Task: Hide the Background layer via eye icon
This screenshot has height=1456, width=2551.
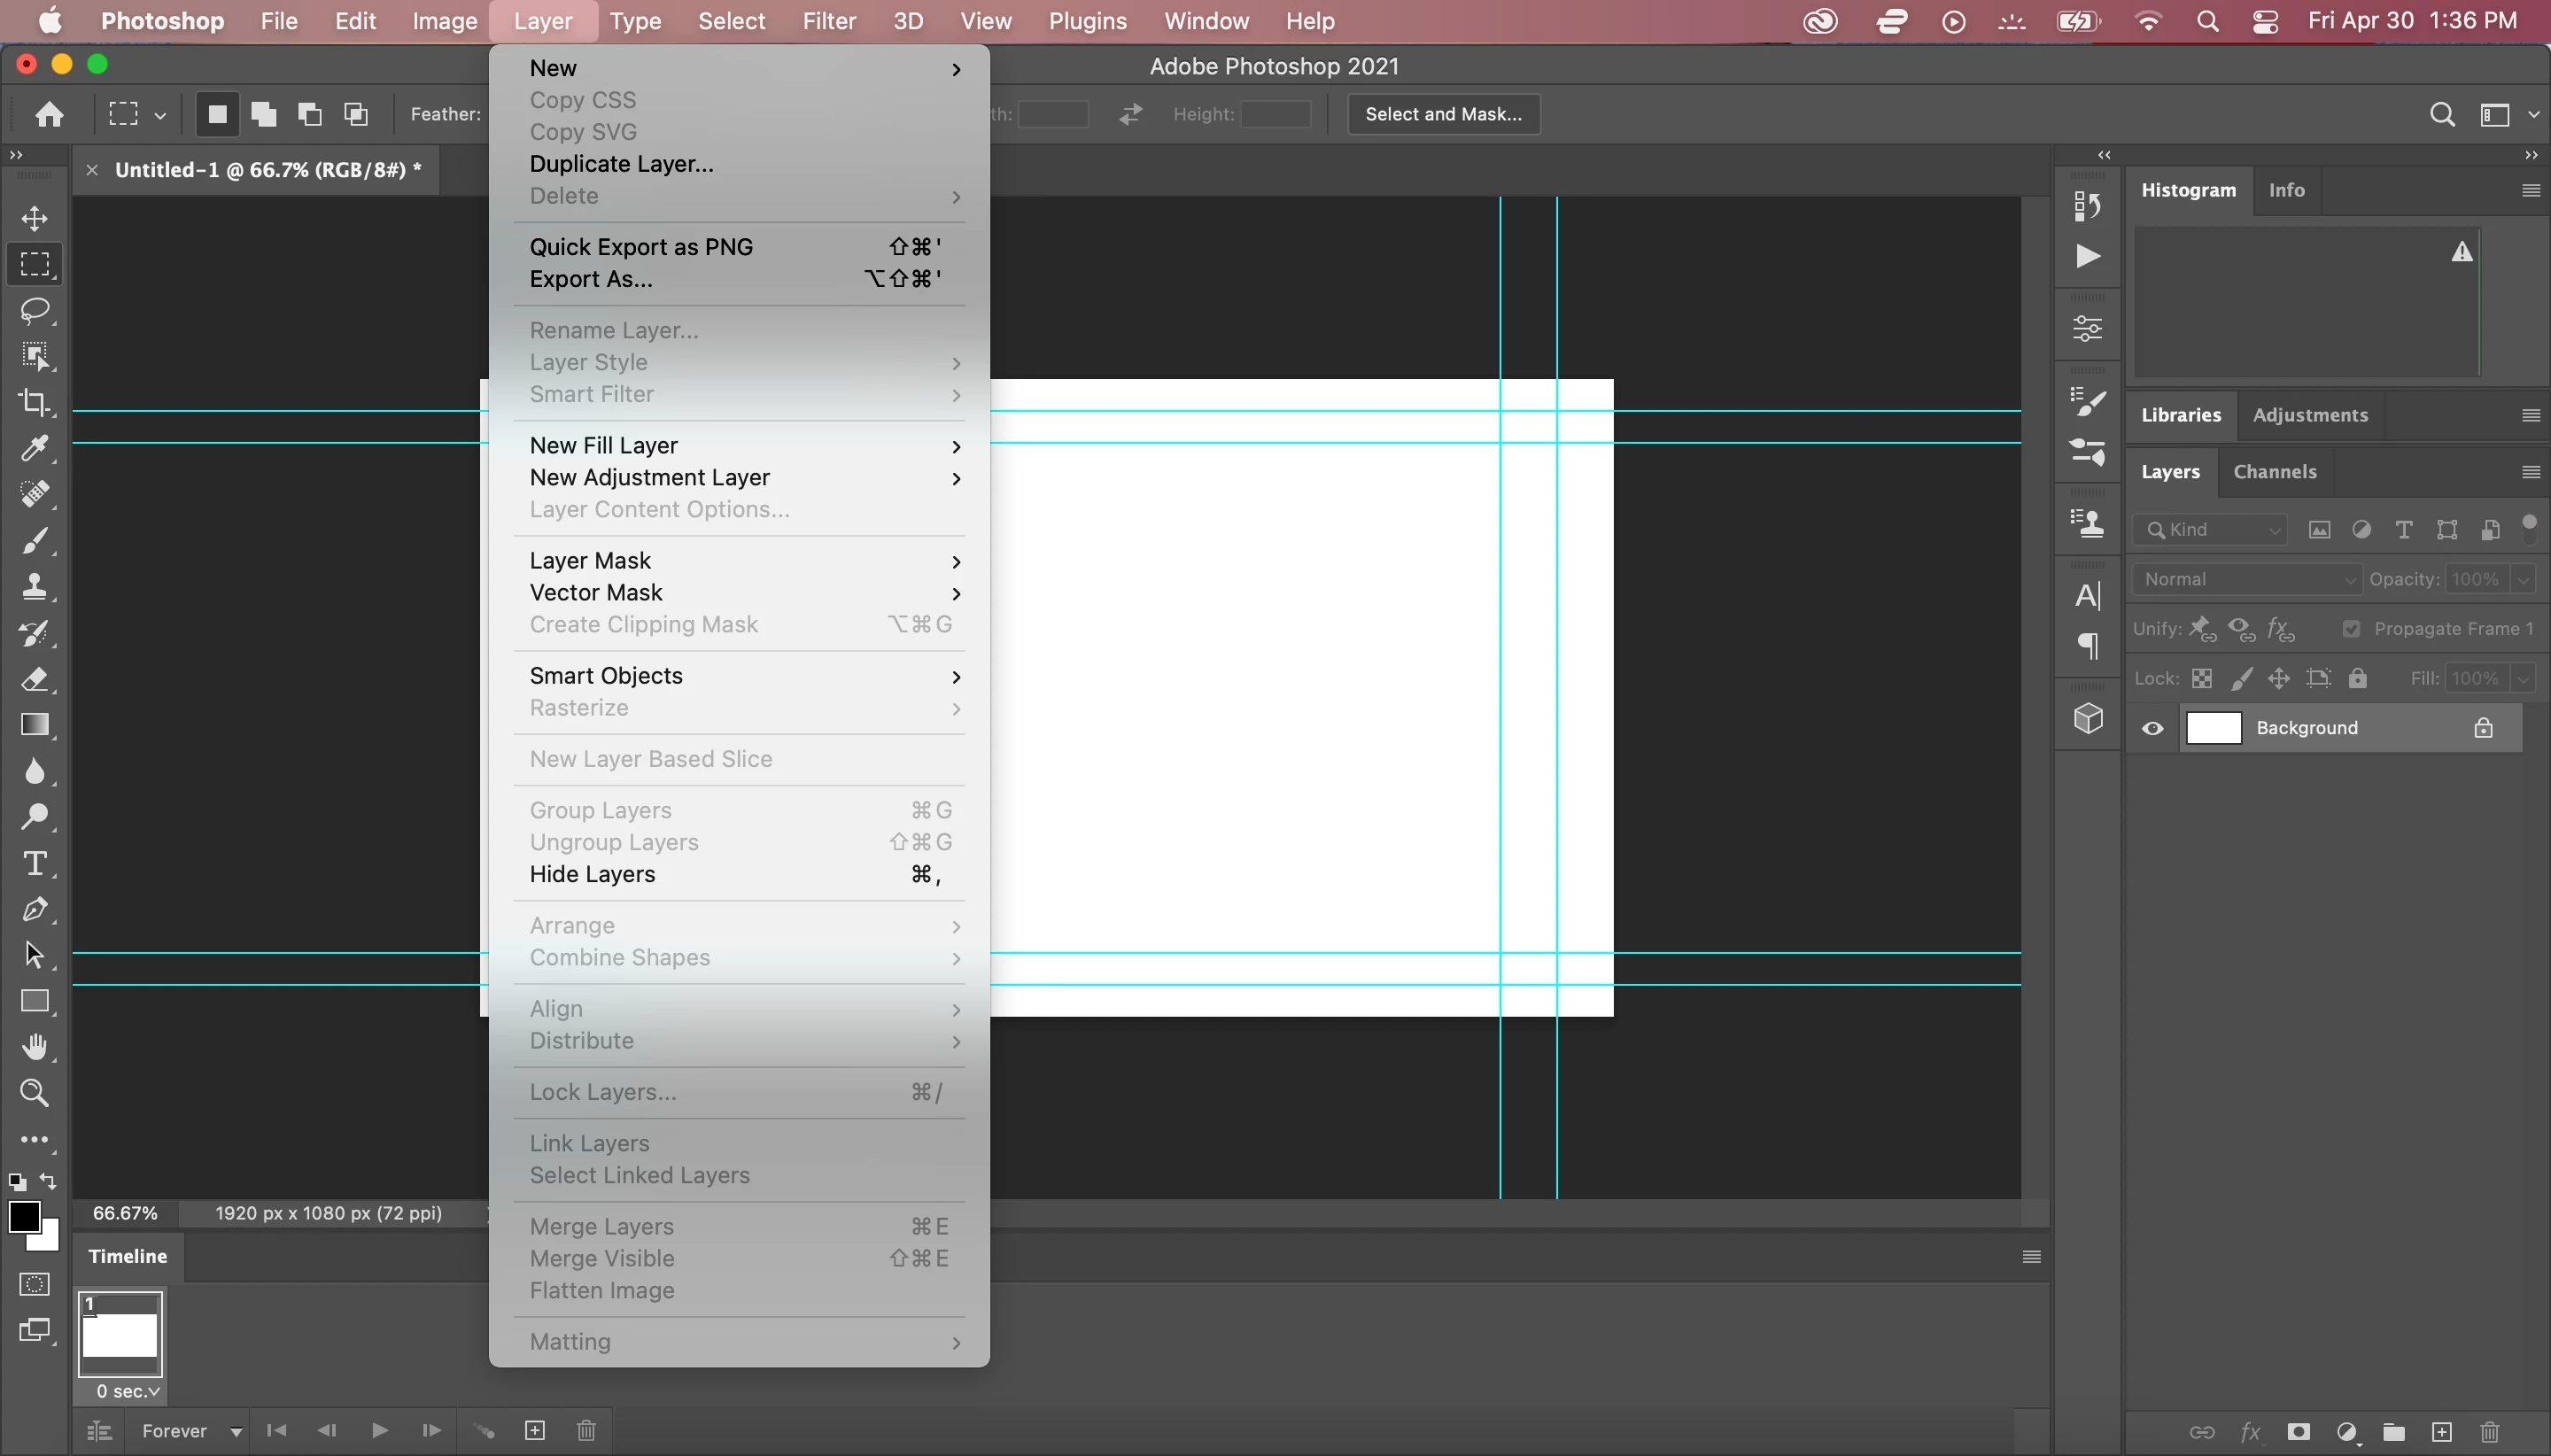Action: pyautogui.click(x=2152, y=728)
